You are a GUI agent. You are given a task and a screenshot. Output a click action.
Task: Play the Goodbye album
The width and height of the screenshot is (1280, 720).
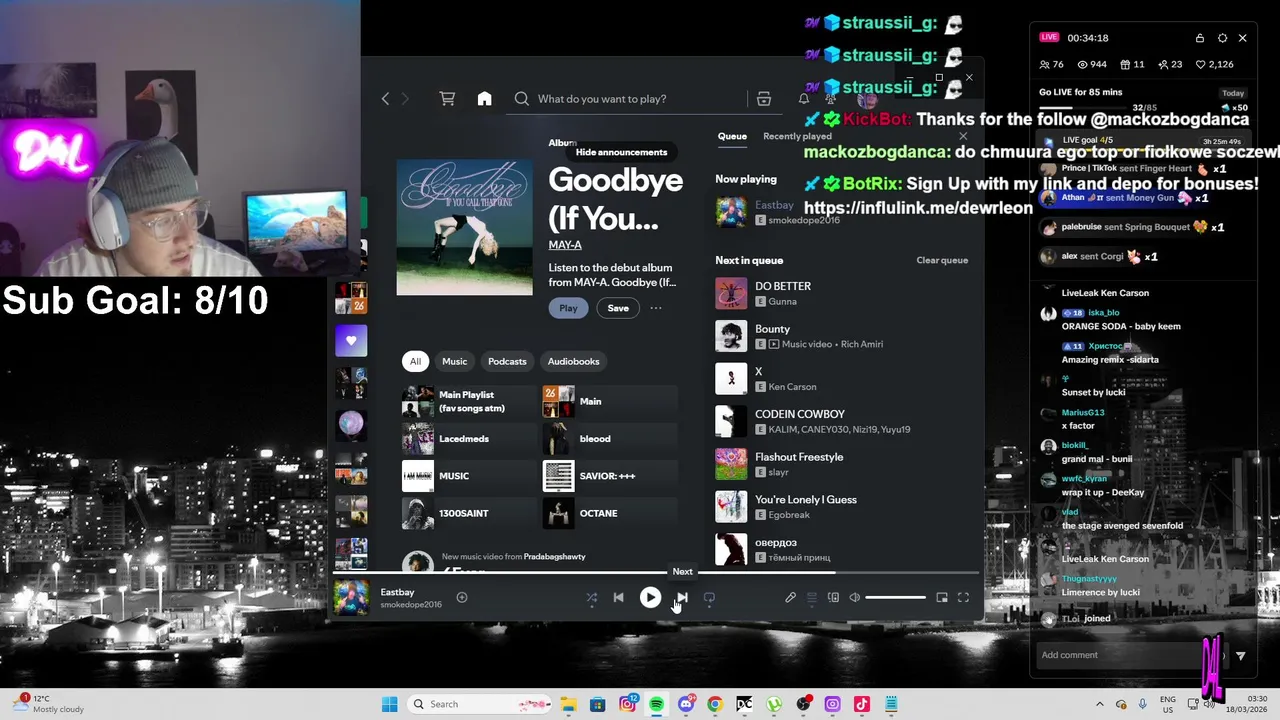point(568,308)
